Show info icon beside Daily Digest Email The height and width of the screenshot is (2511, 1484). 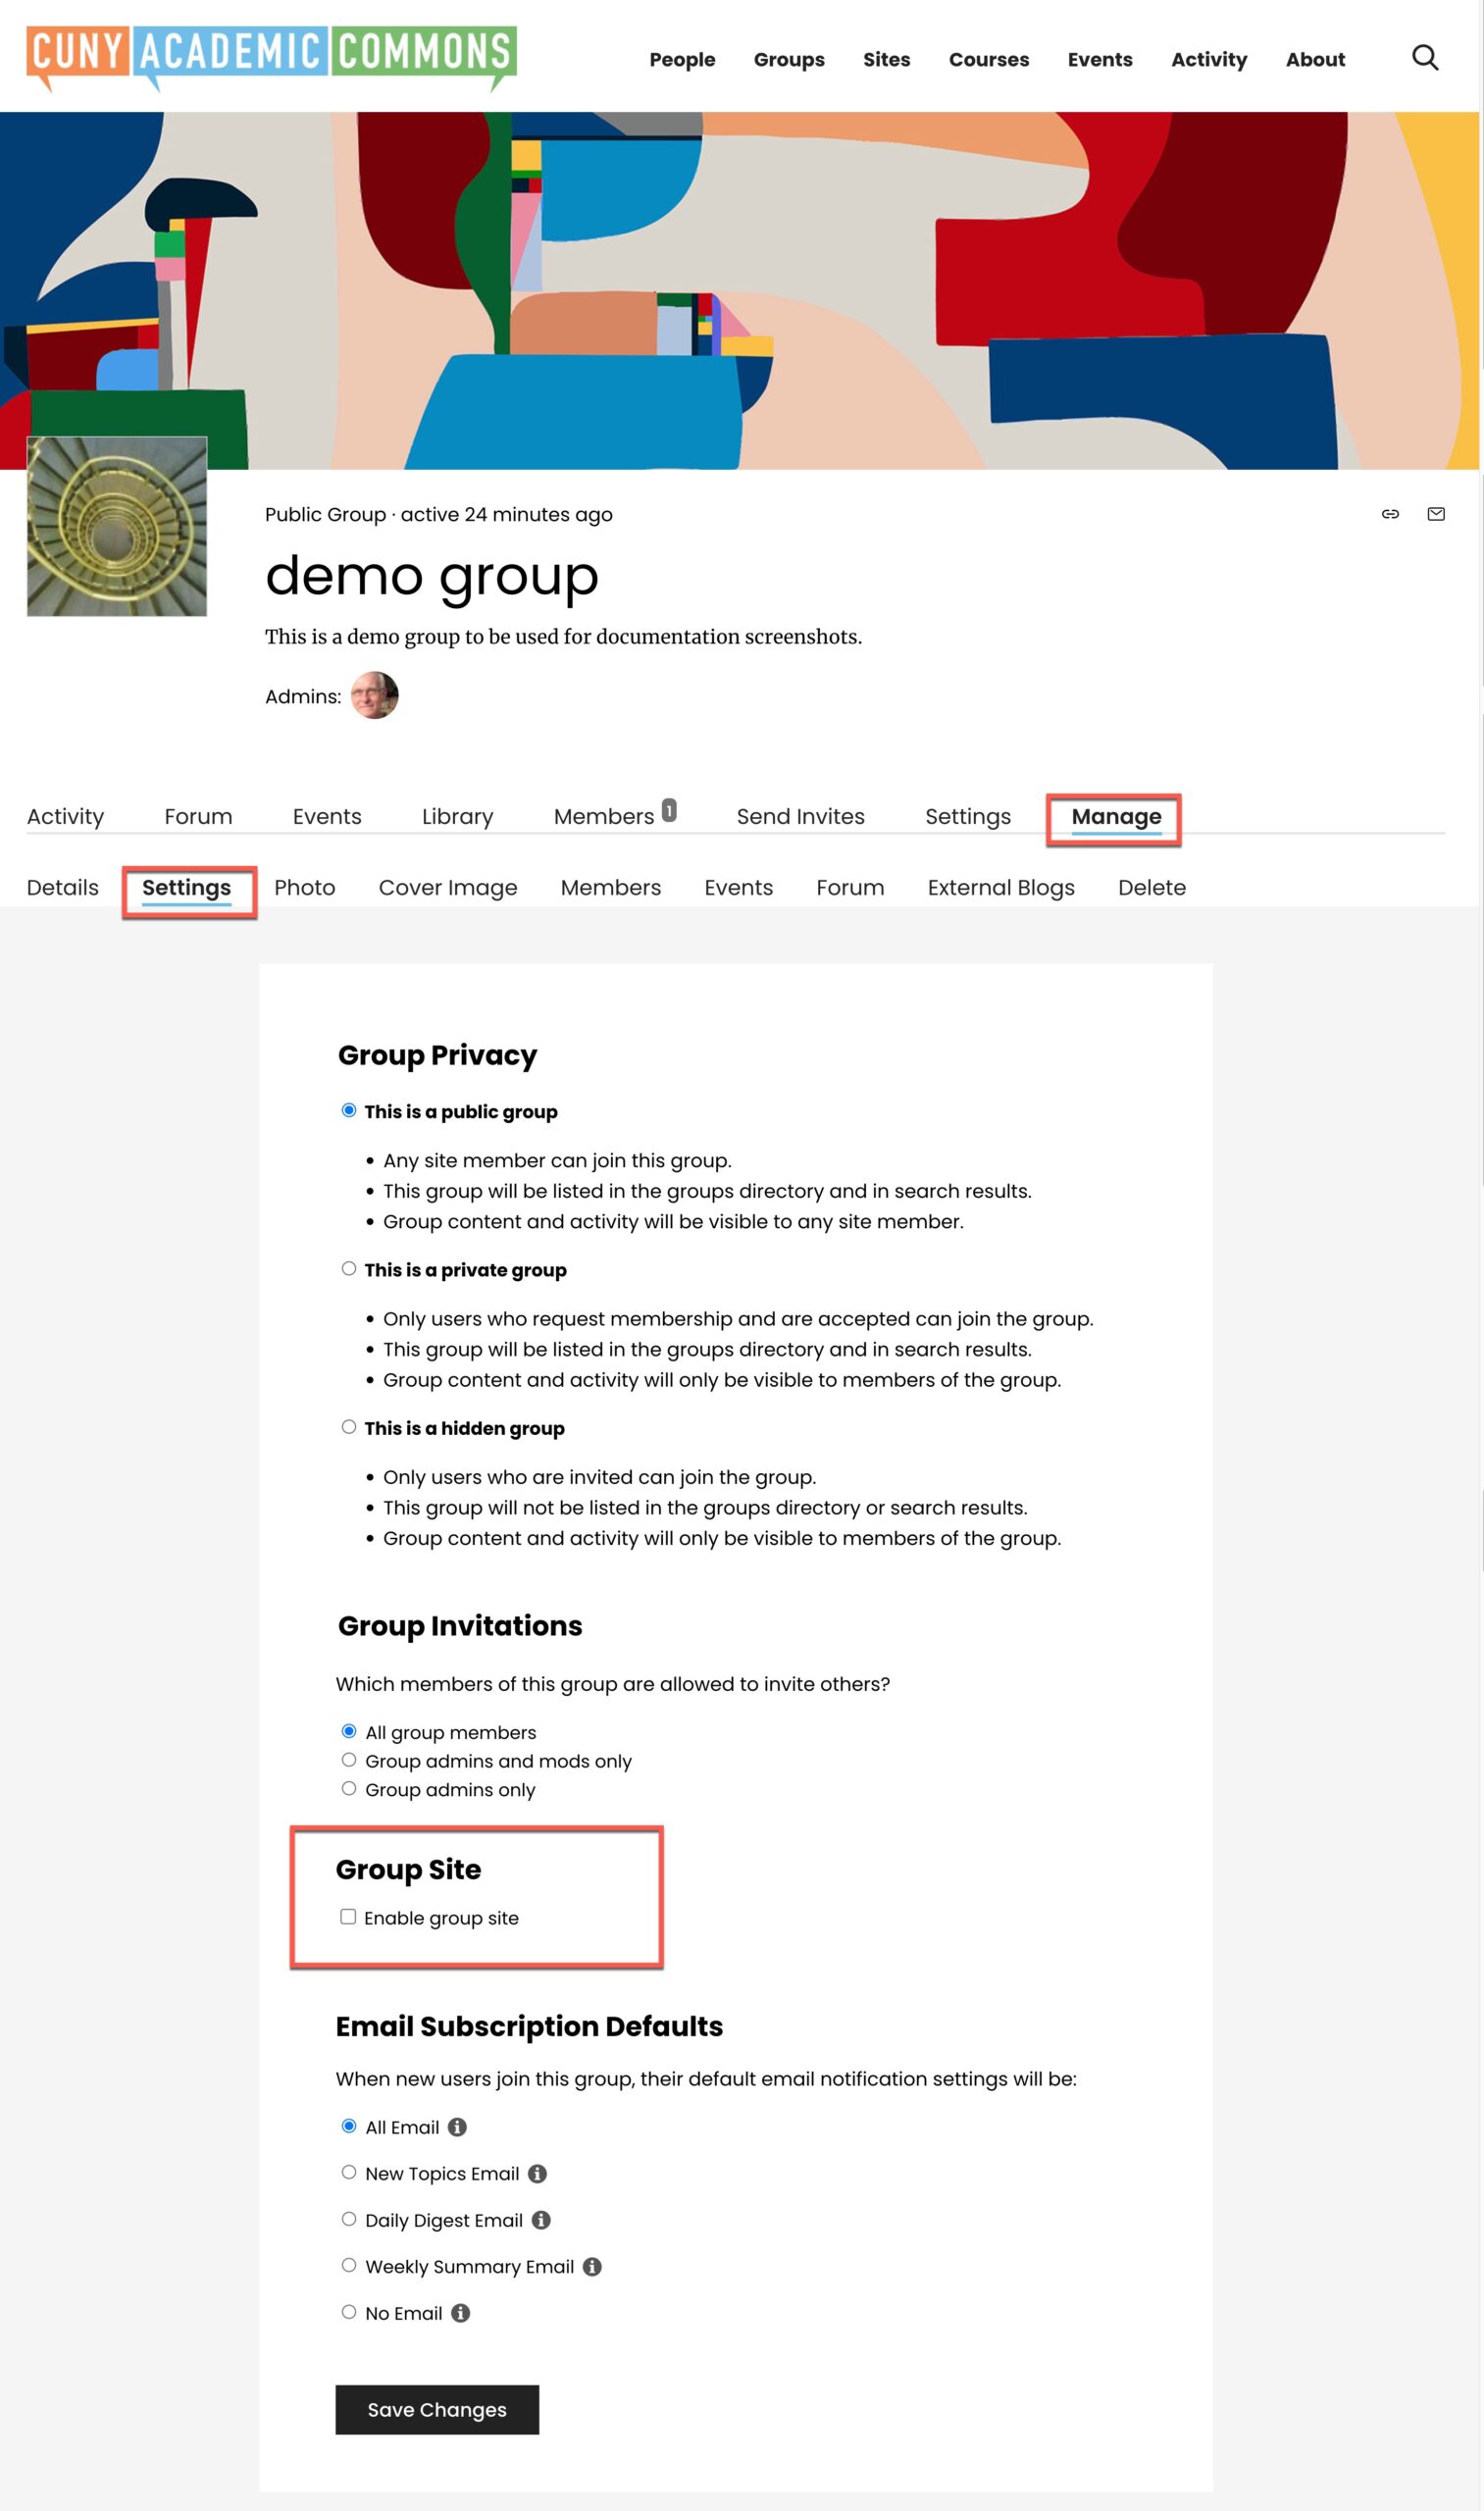[x=541, y=2220]
